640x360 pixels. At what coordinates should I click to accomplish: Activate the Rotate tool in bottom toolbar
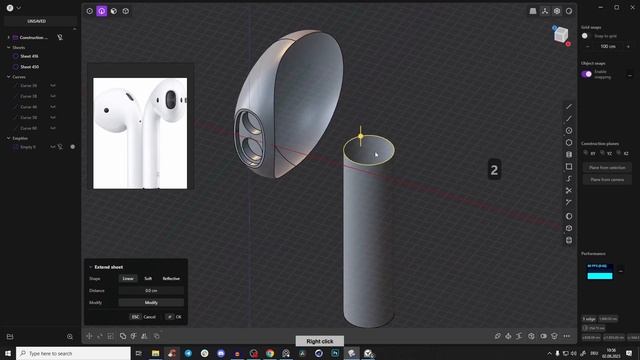click(100, 336)
